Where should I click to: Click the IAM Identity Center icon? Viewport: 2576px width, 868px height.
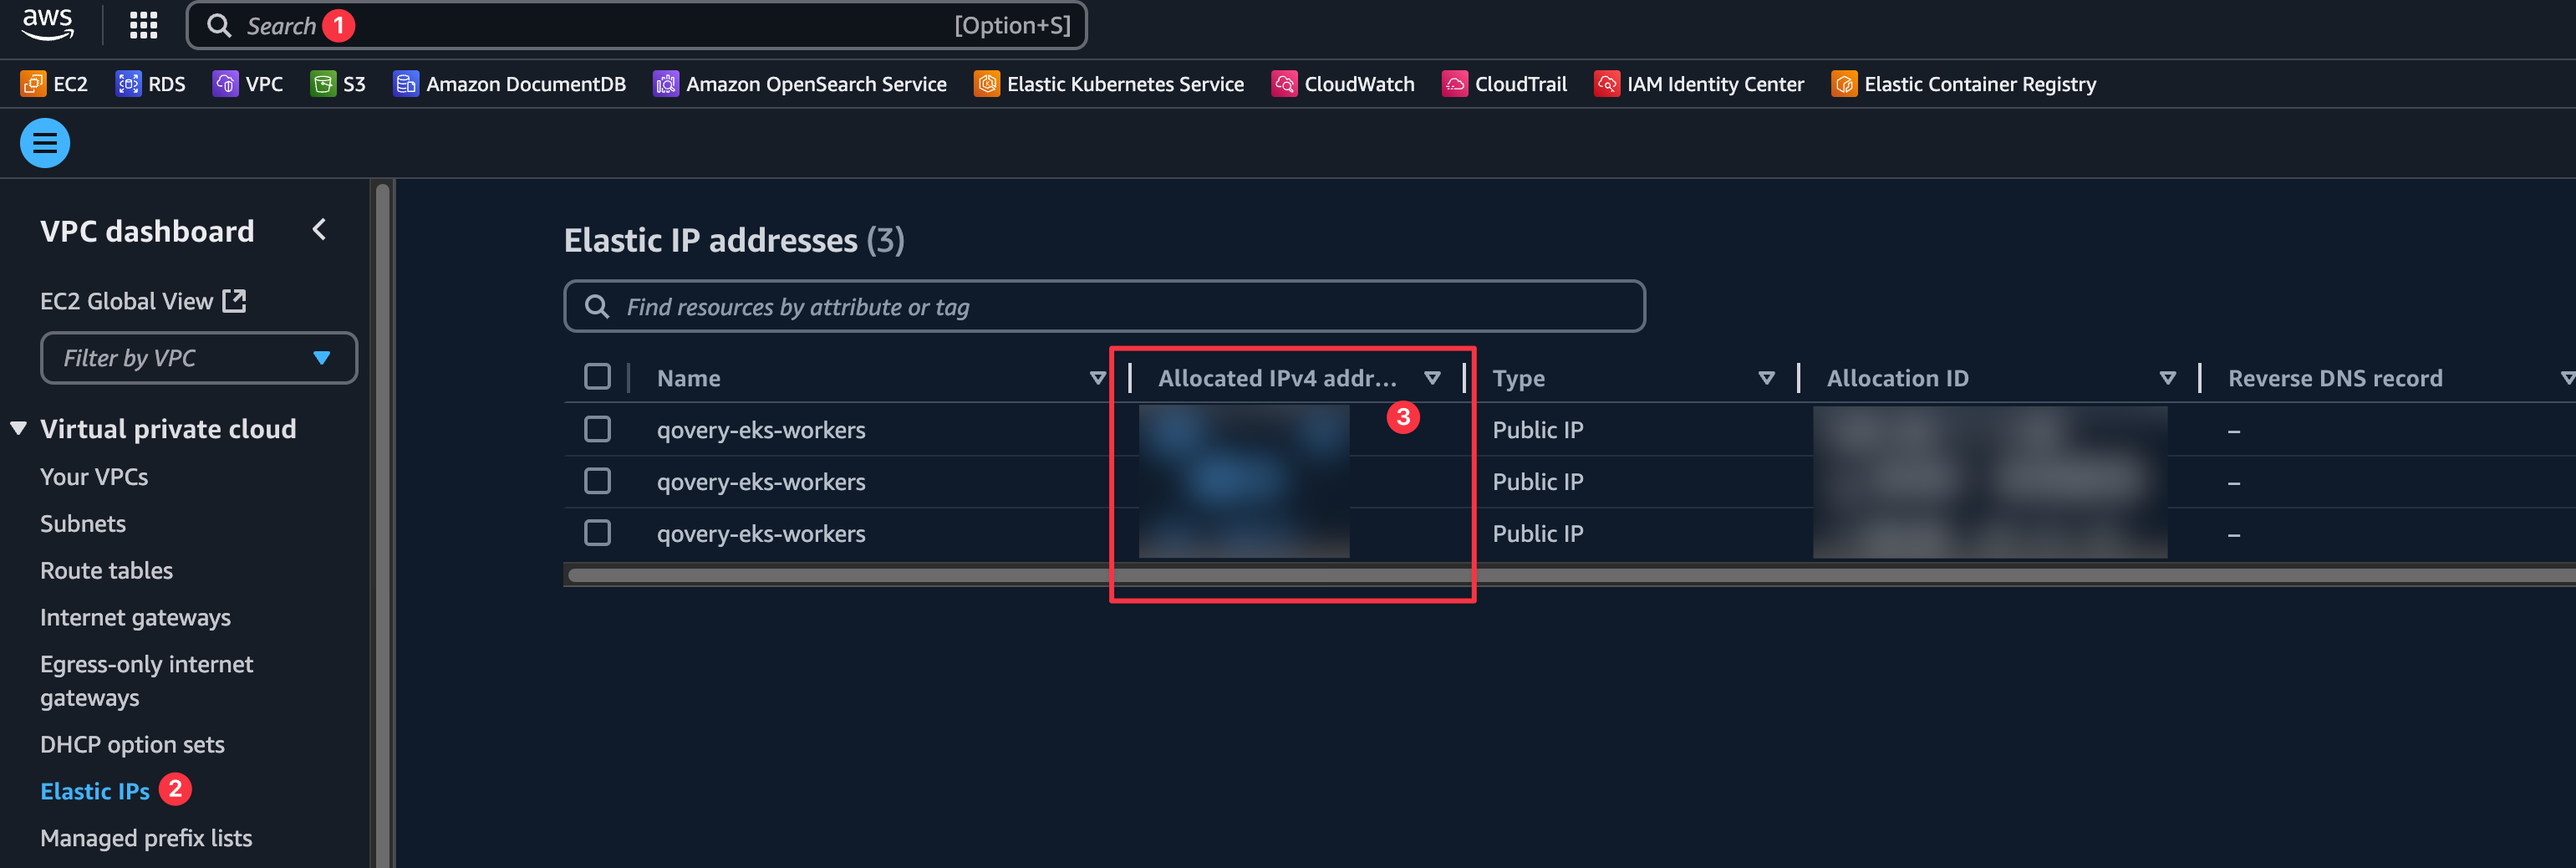pos(1607,84)
